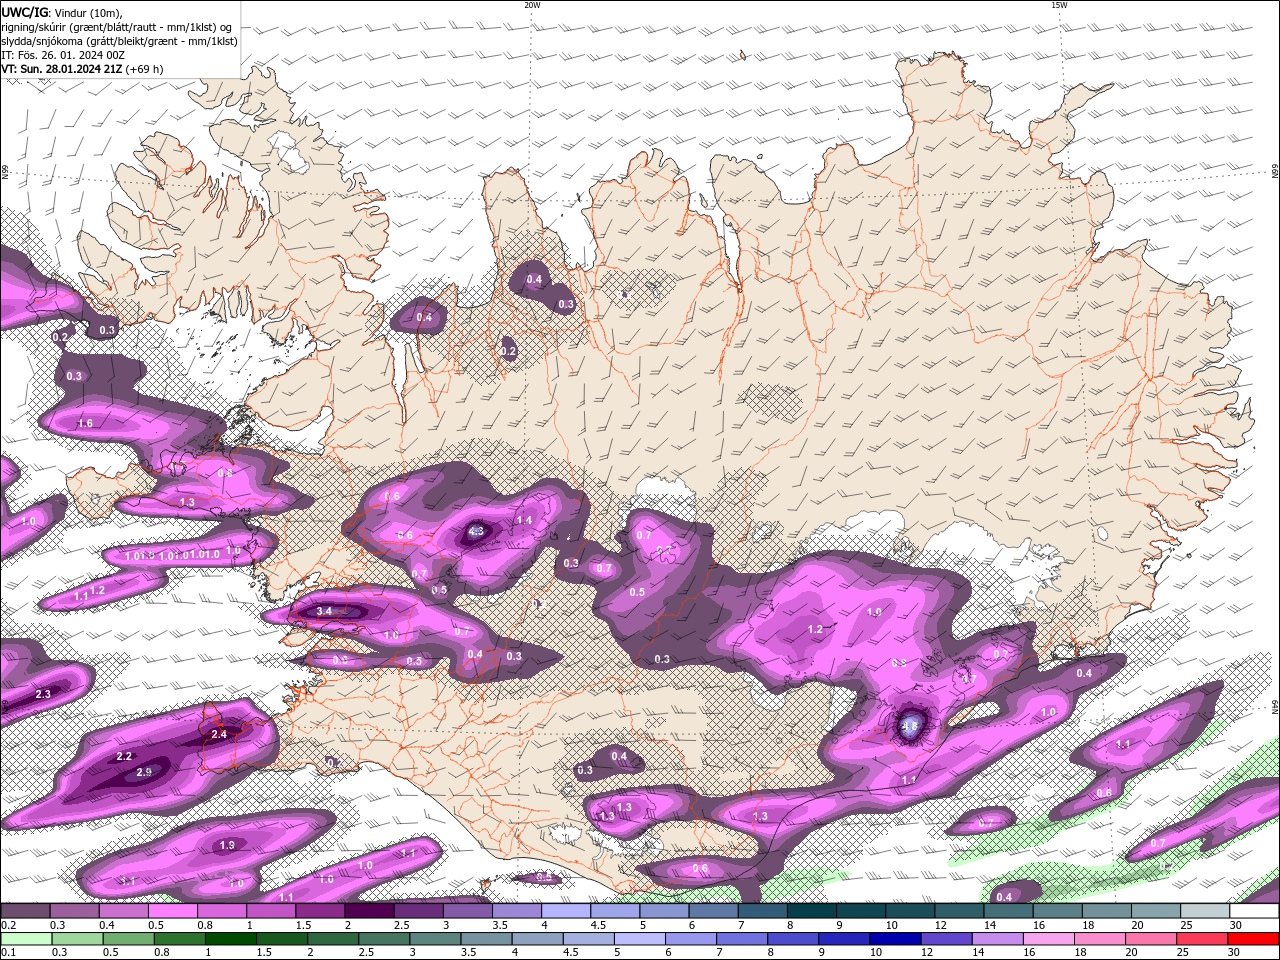
Task: Select white upper legend swatch above 30
Action: [1254, 911]
